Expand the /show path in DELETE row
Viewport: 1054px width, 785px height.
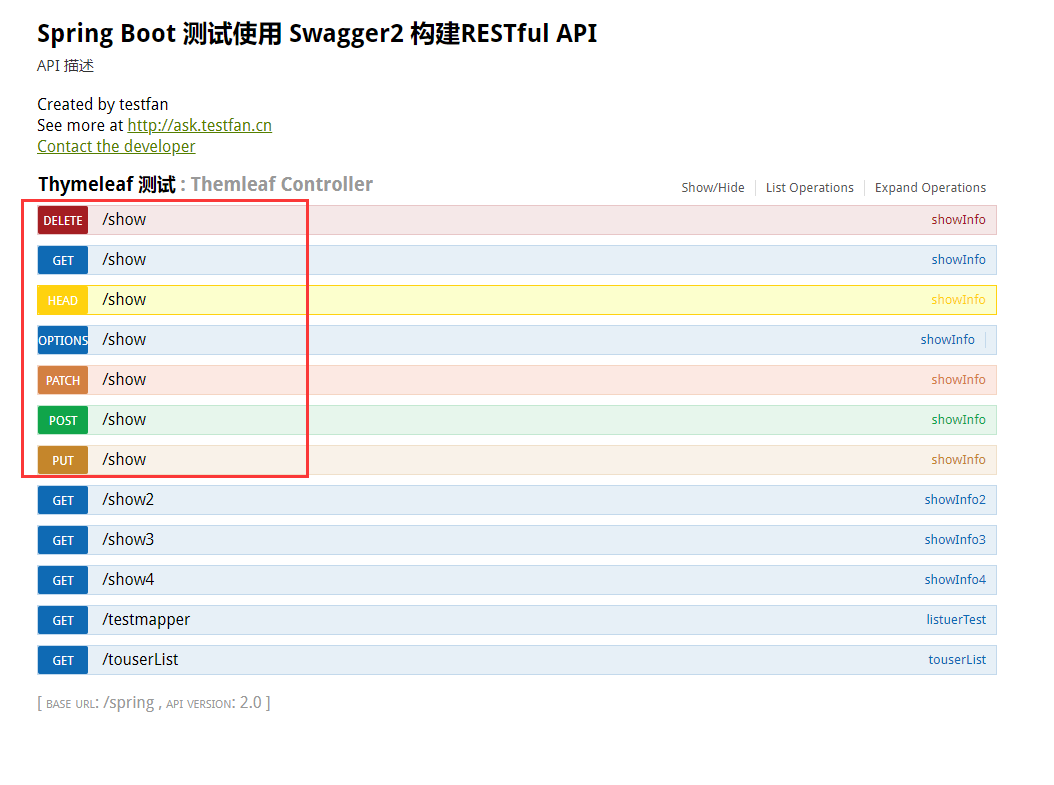tap(124, 220)
